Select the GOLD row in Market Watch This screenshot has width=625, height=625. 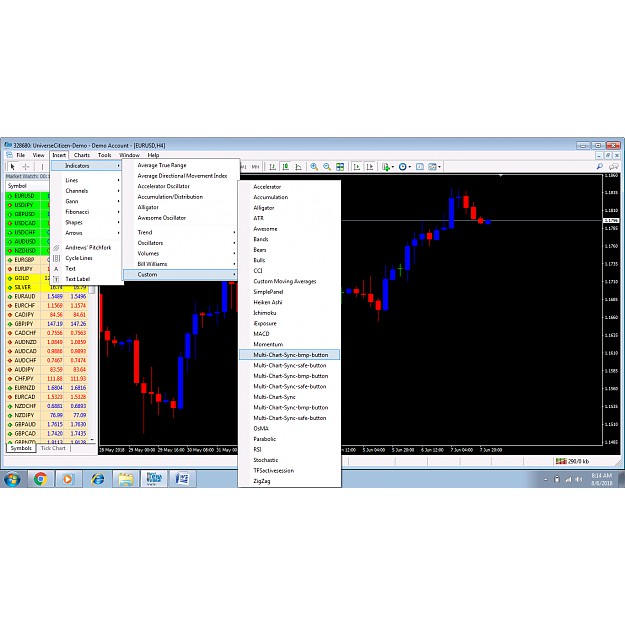click(x=22, y=278)
